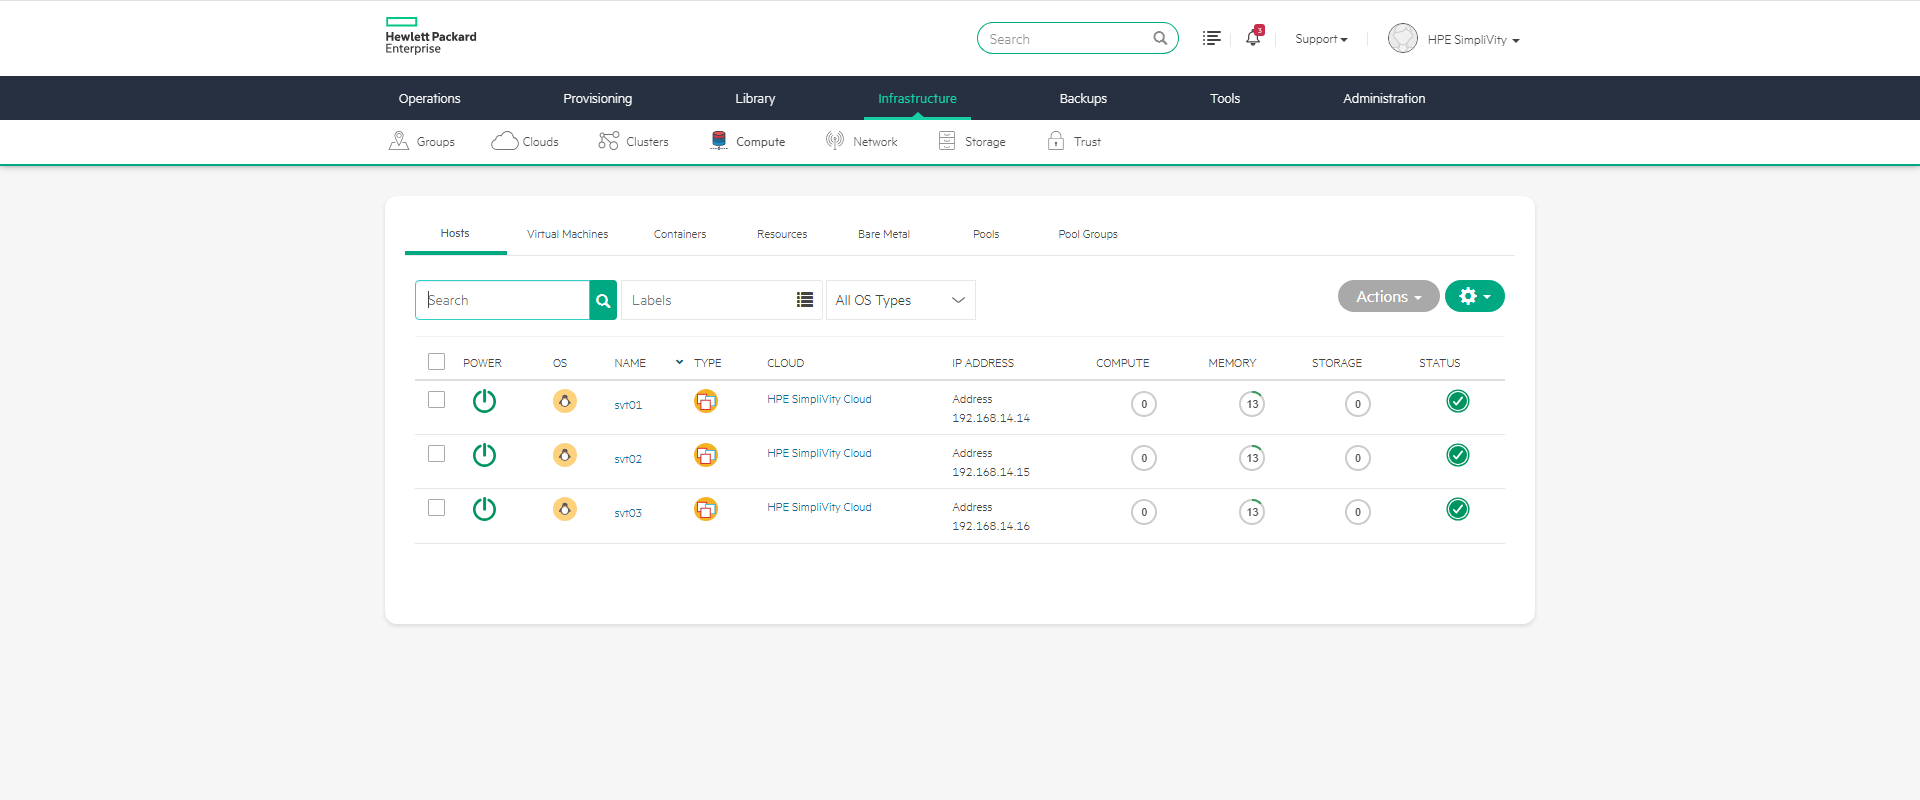Open HPE SimpliVity Cloud link for svt01
The image size is (1920, 800).
(819, 399)
